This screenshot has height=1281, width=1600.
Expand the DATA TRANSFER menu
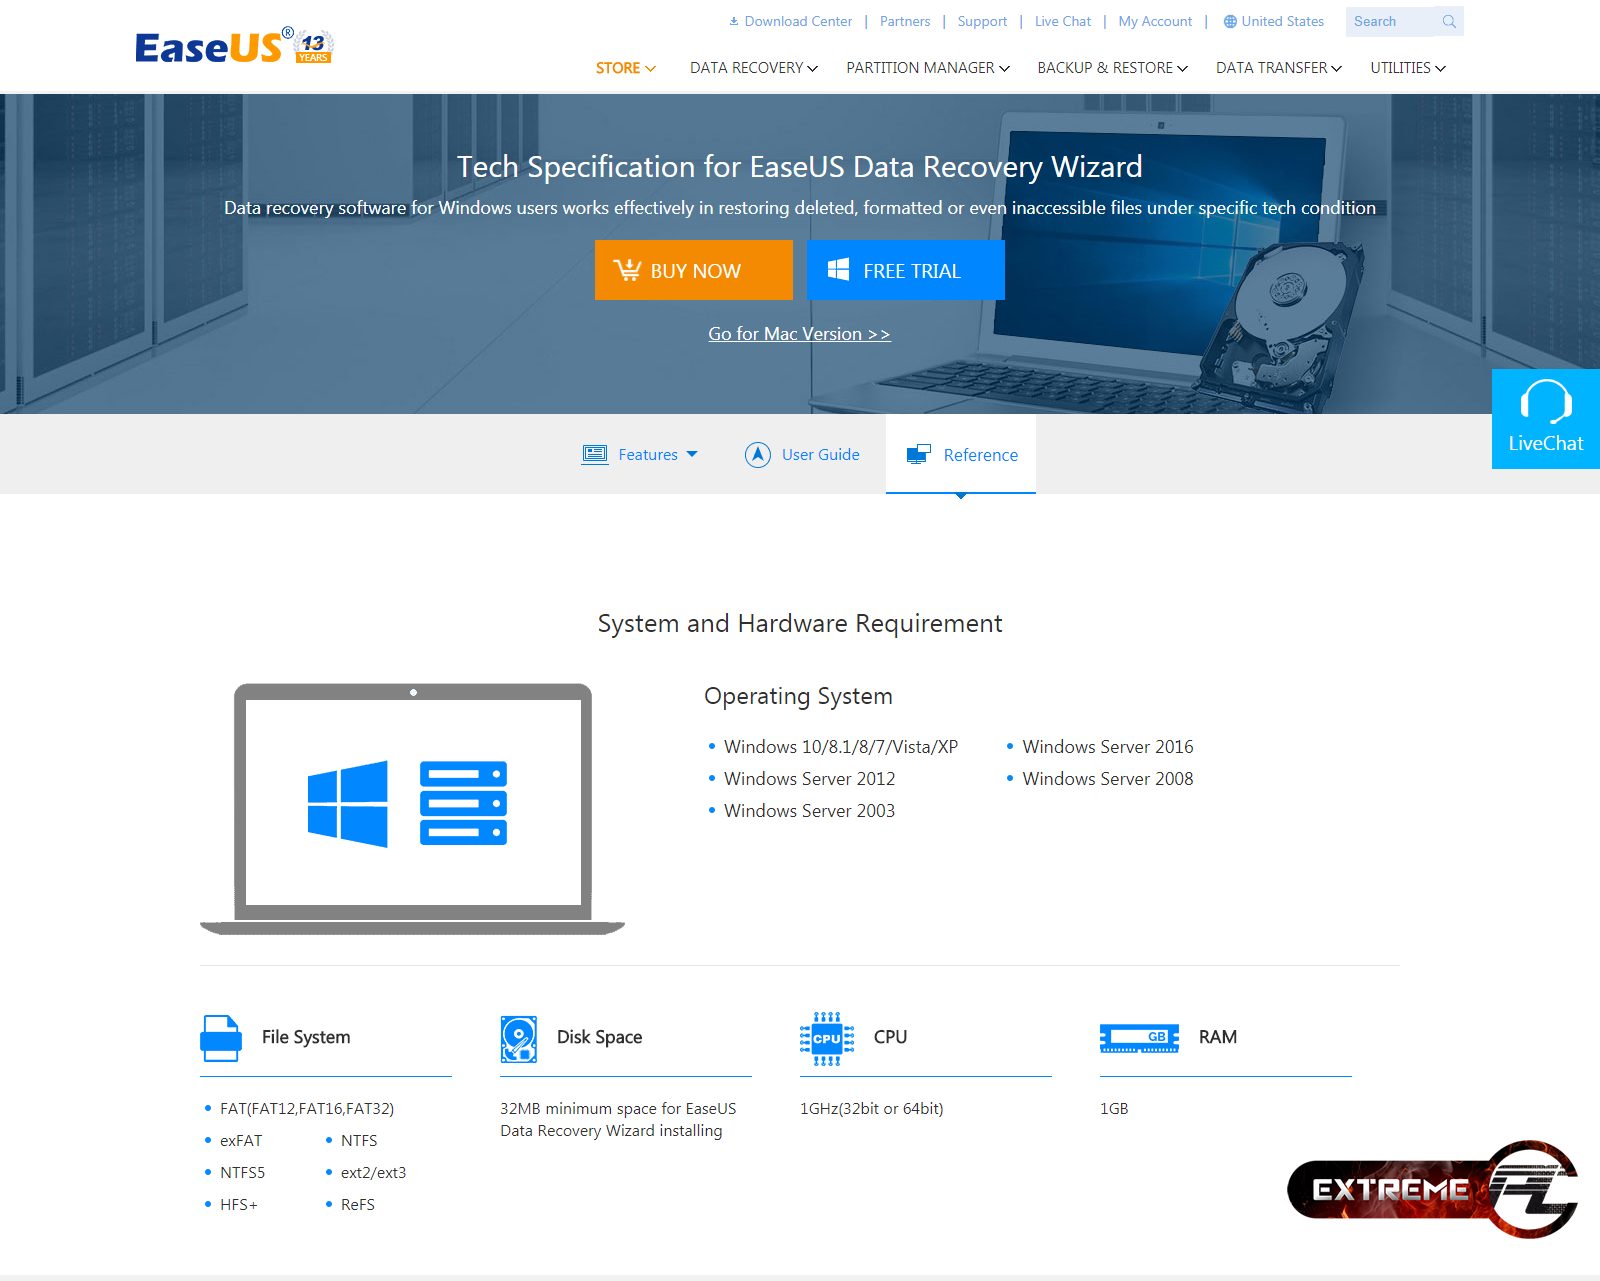click(x=1279, y=68)
